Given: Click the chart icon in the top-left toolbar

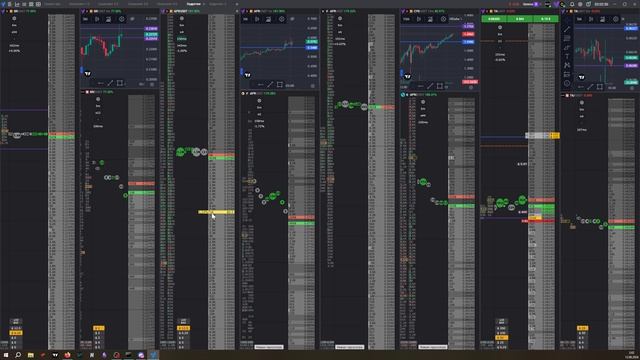Looking at the screenshot, I should tap(17, 4).
